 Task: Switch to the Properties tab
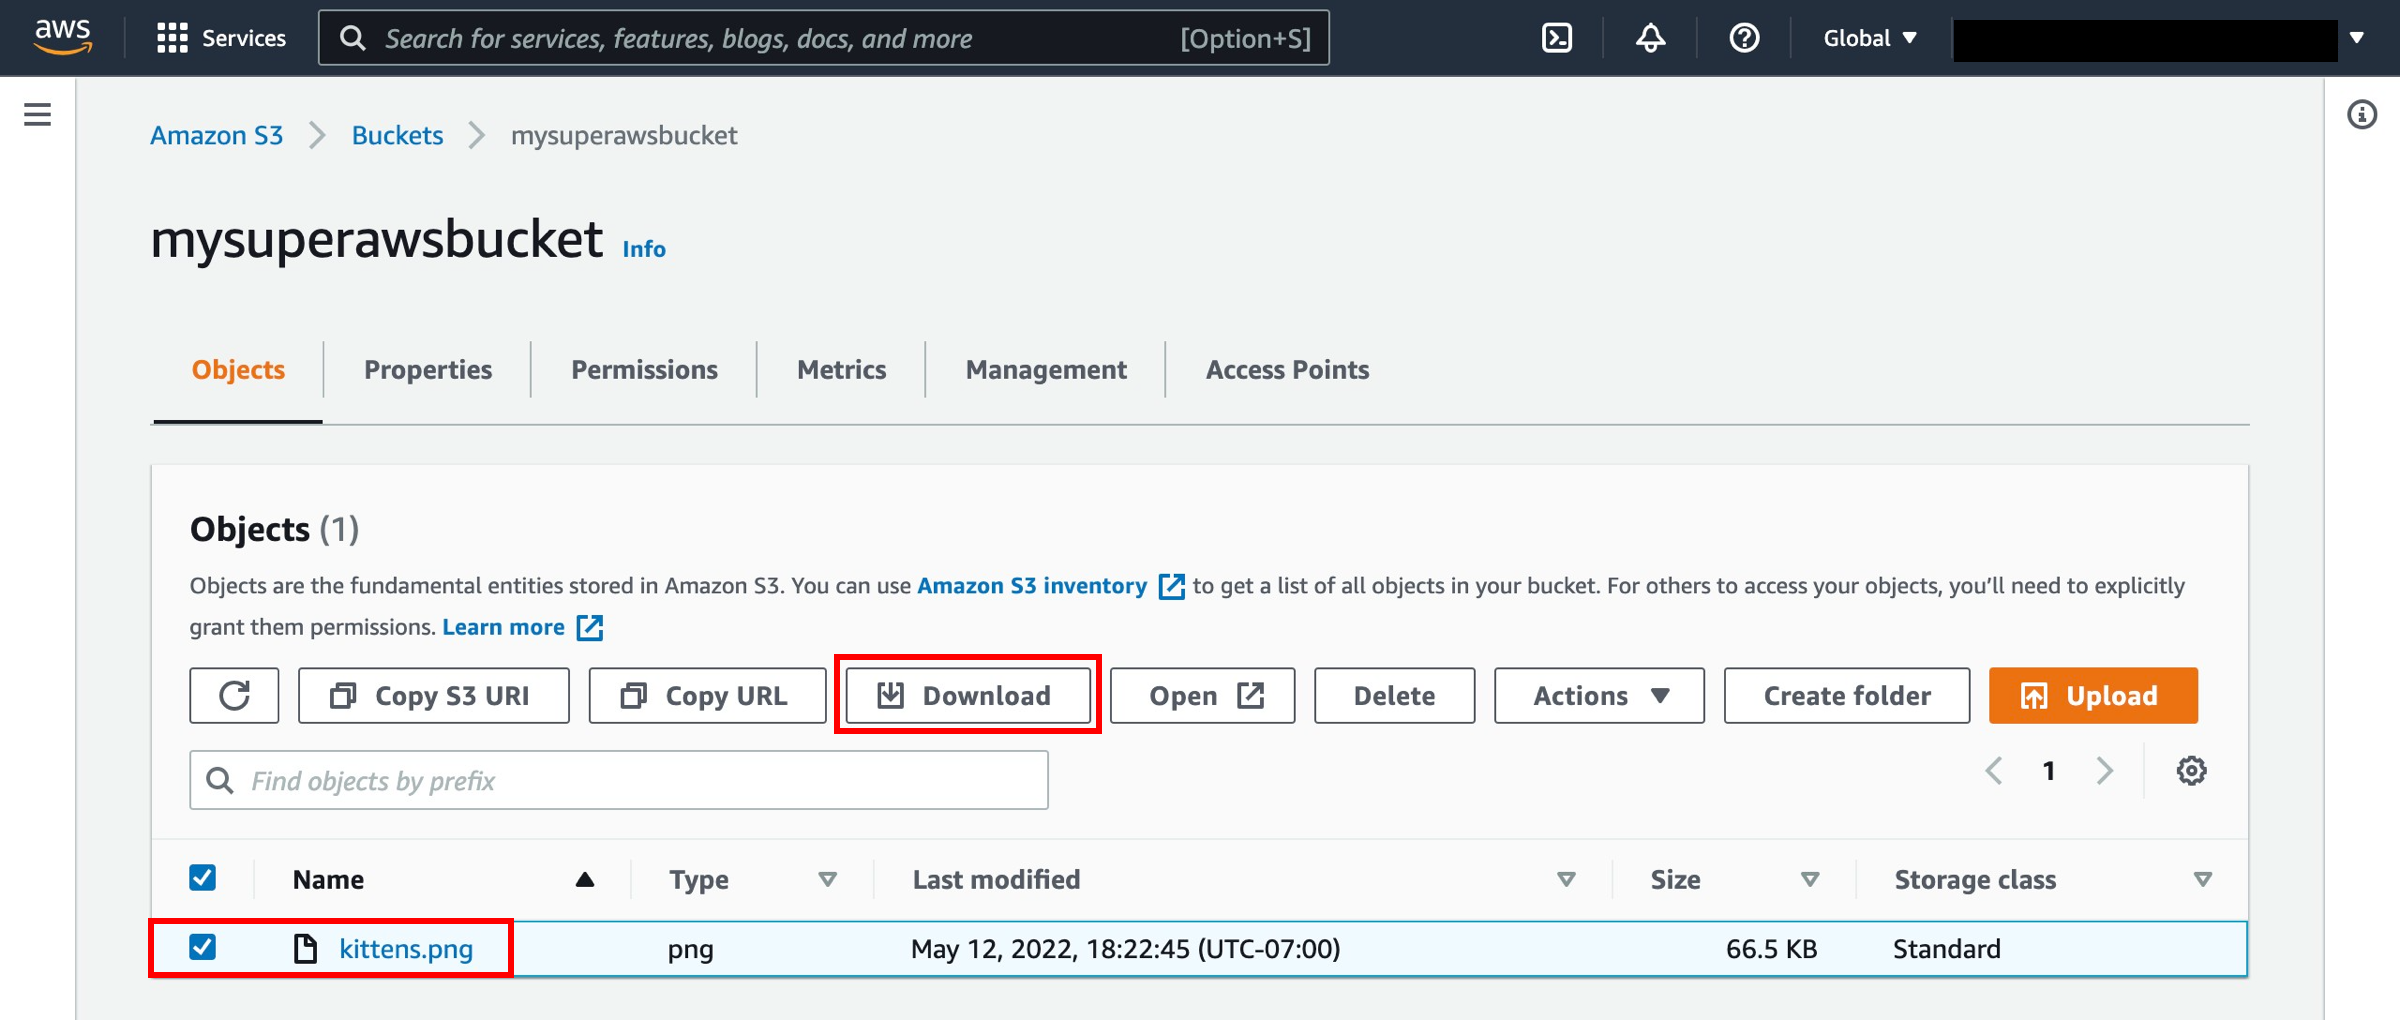427,370
